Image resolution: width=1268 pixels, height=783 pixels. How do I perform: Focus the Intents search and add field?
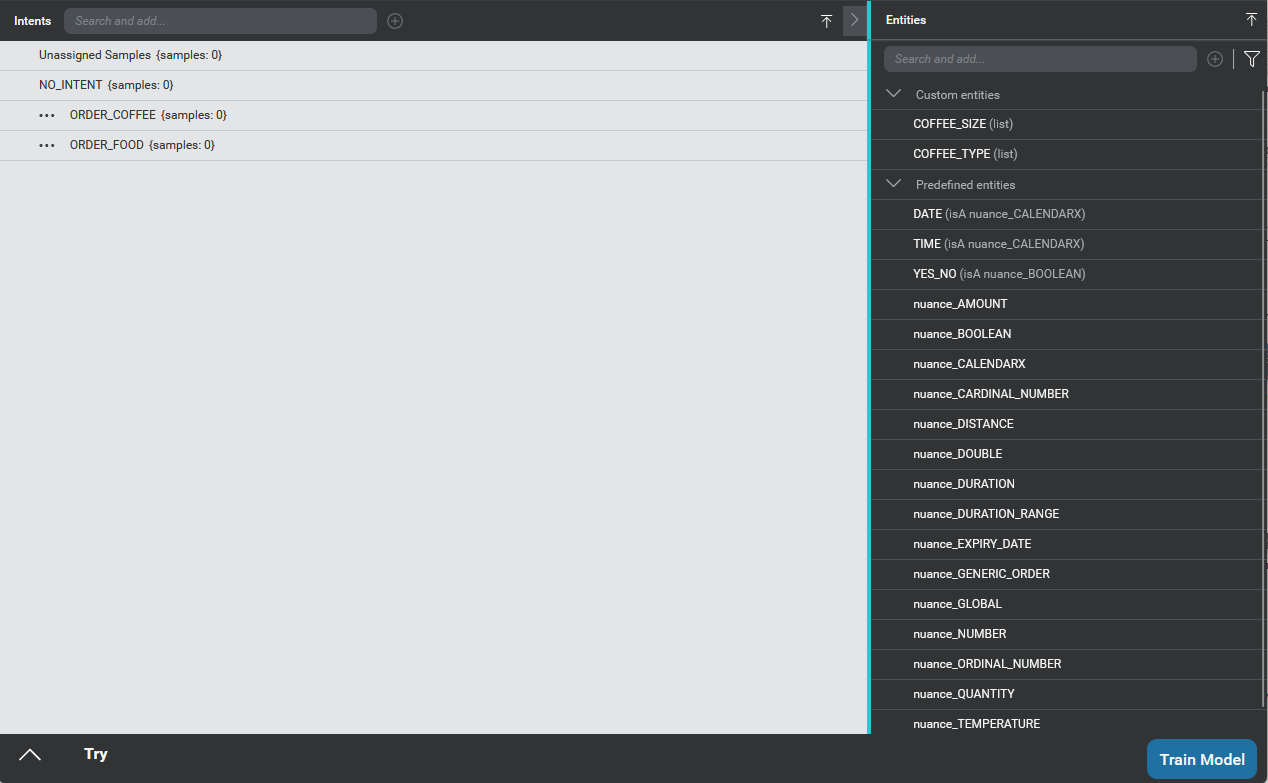tap(220, 21)
